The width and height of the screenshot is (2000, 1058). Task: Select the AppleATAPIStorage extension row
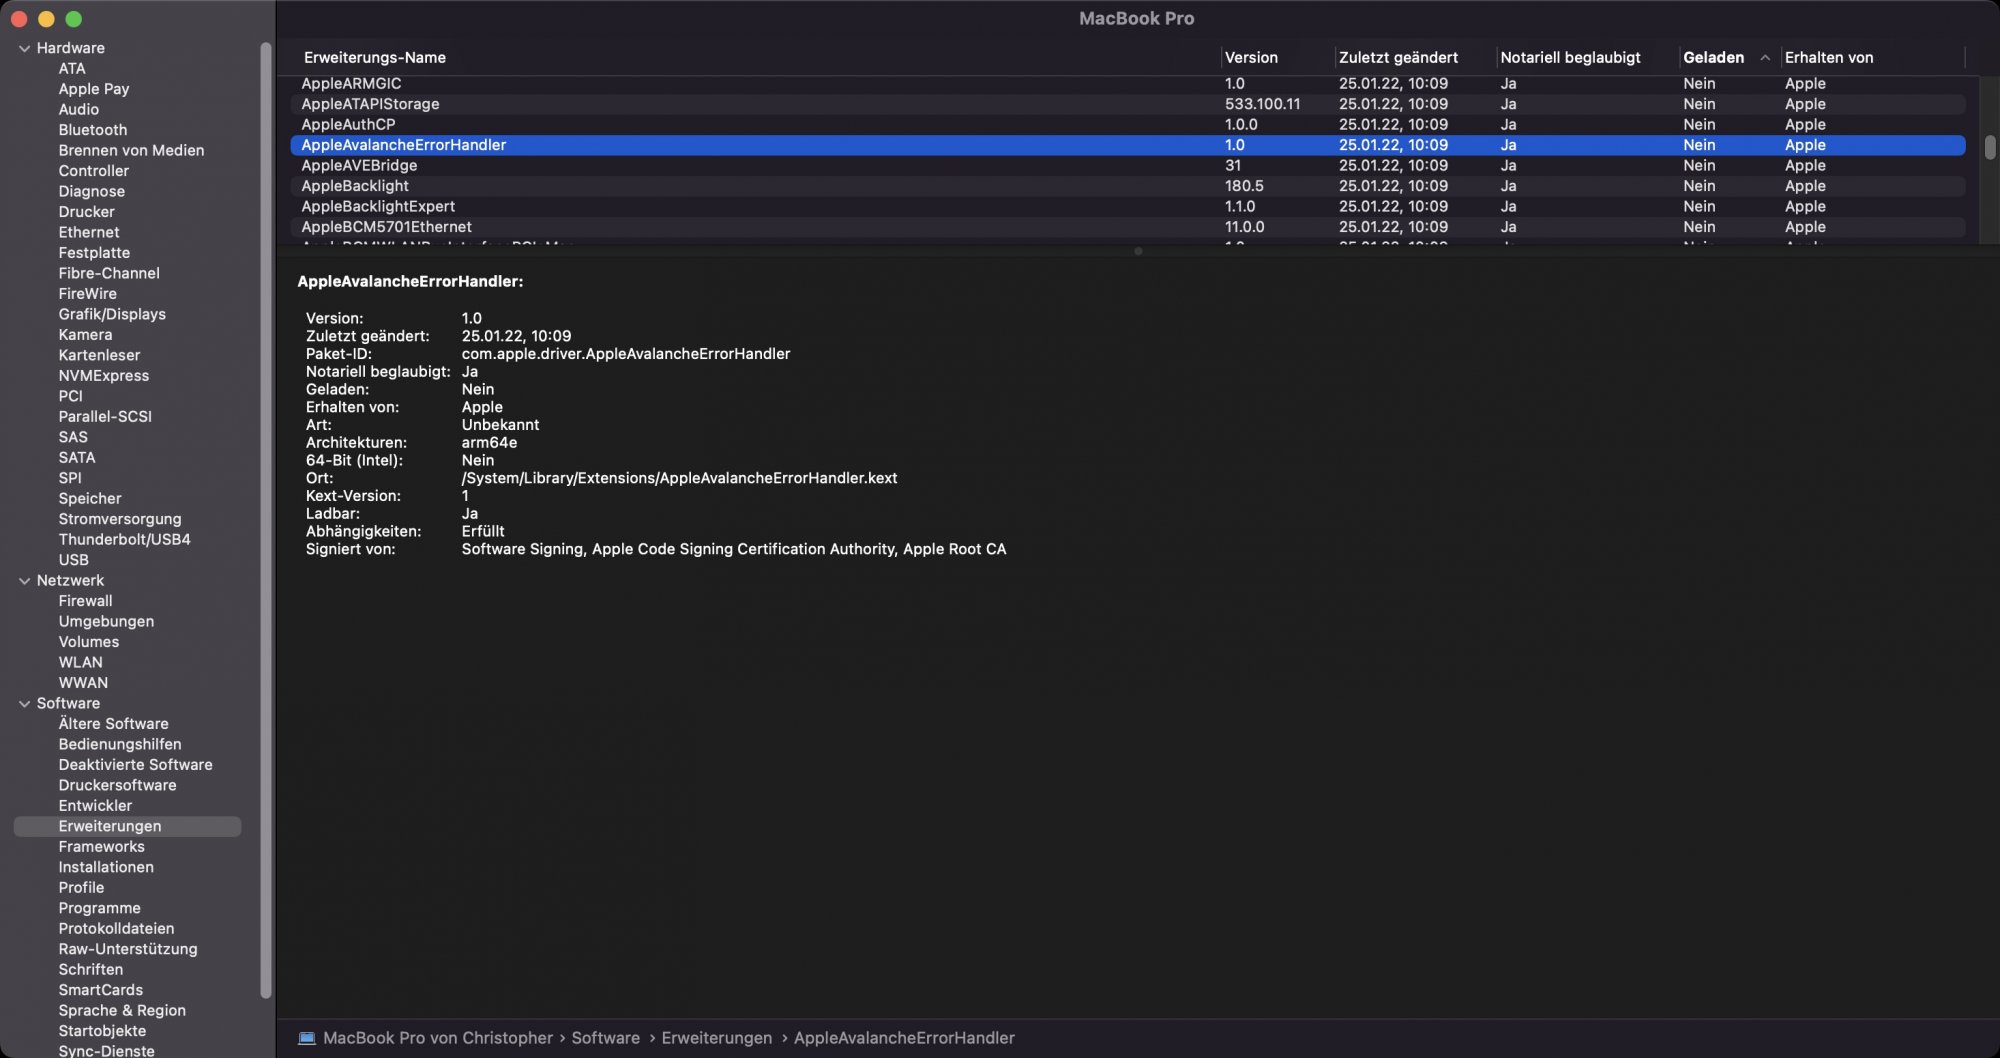pyautogui.click(x=1127, y=104)
